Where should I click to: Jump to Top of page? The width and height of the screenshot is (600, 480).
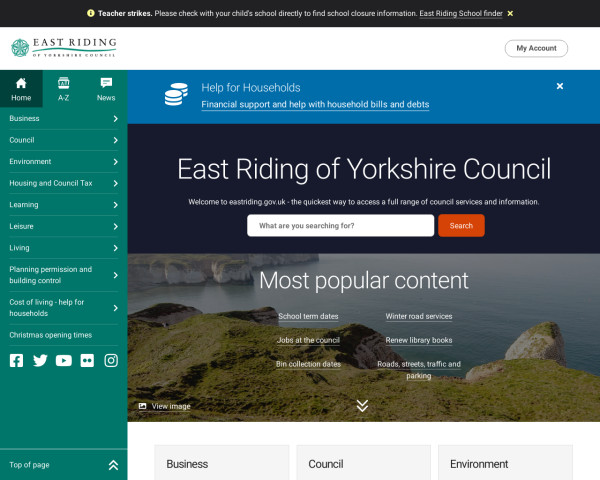click(x=63, y=465)
